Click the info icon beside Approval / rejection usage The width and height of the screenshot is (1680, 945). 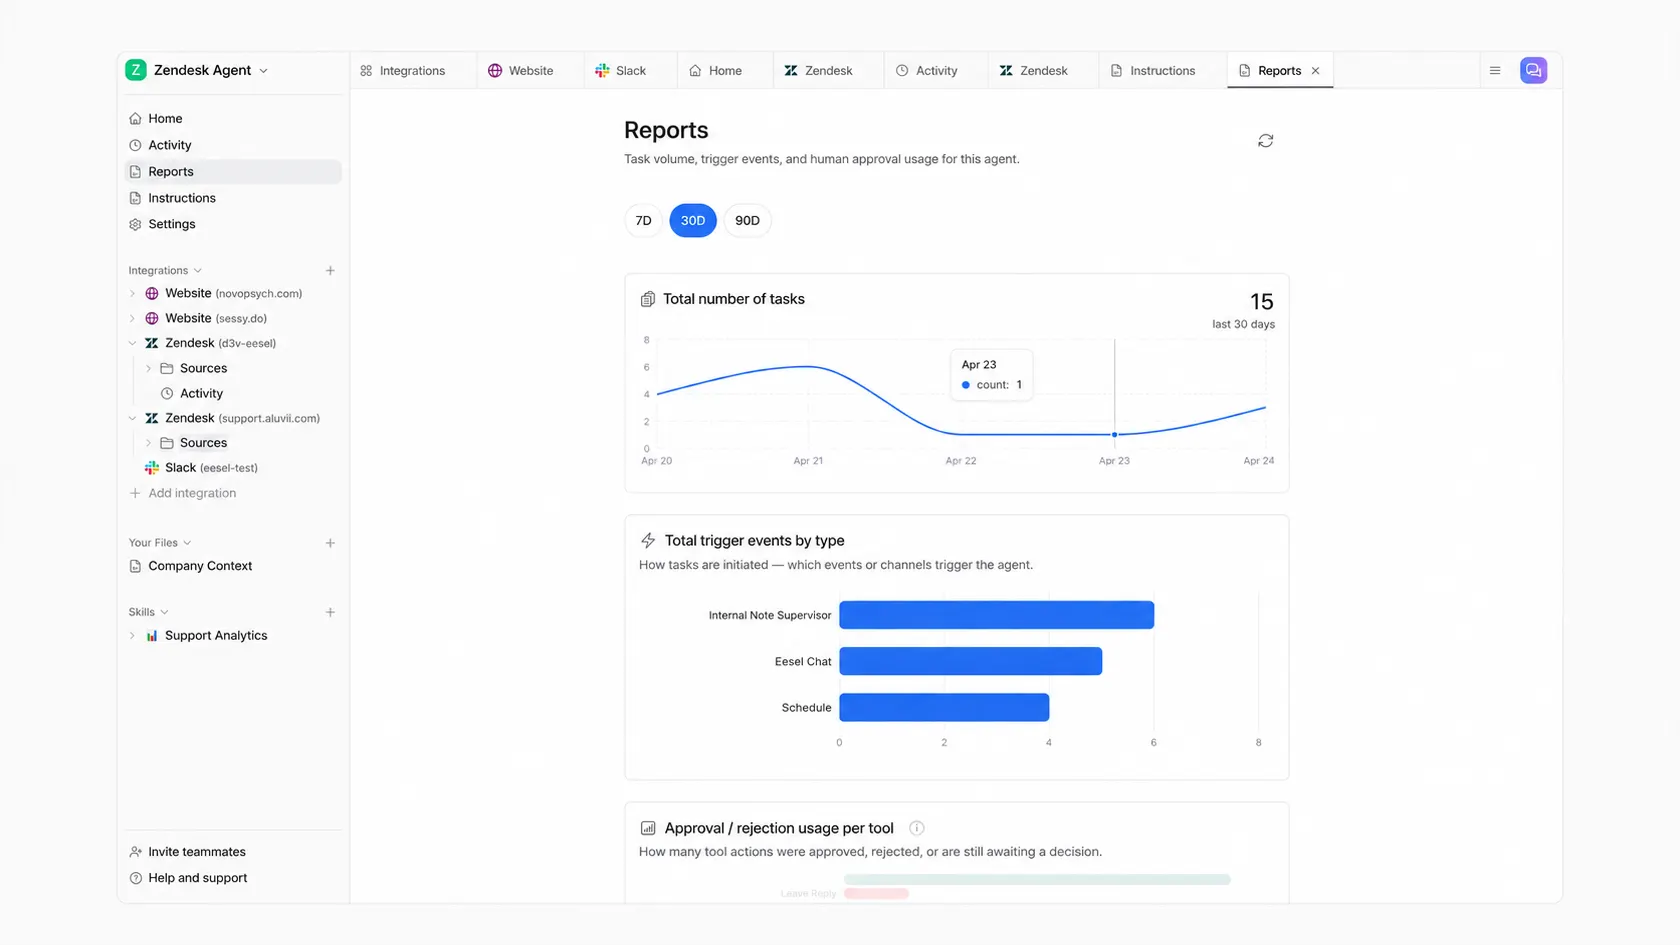coord(916,828)
